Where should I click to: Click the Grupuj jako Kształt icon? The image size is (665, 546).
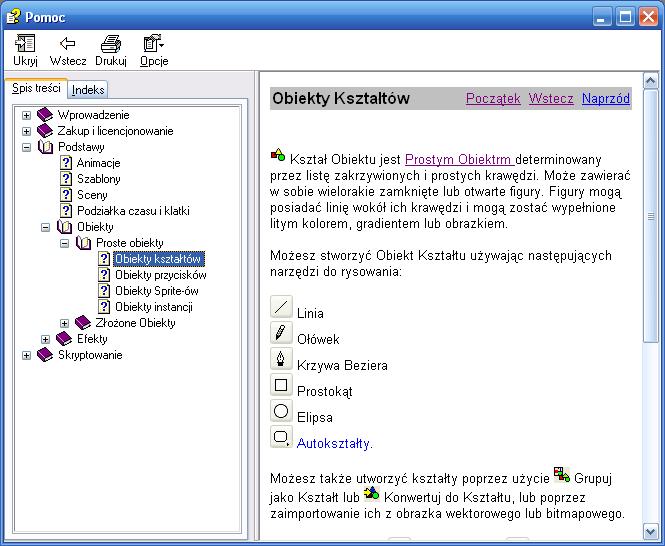coord(562,474)
